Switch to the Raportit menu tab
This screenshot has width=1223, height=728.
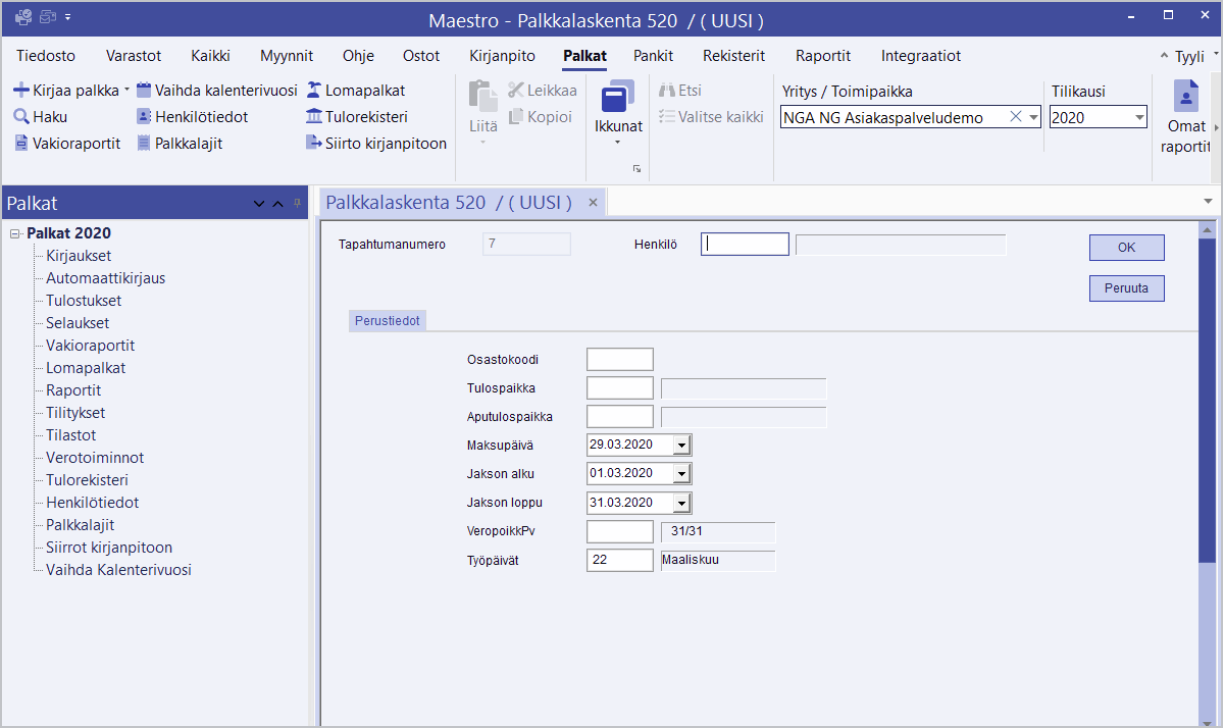tap(823, 56)
